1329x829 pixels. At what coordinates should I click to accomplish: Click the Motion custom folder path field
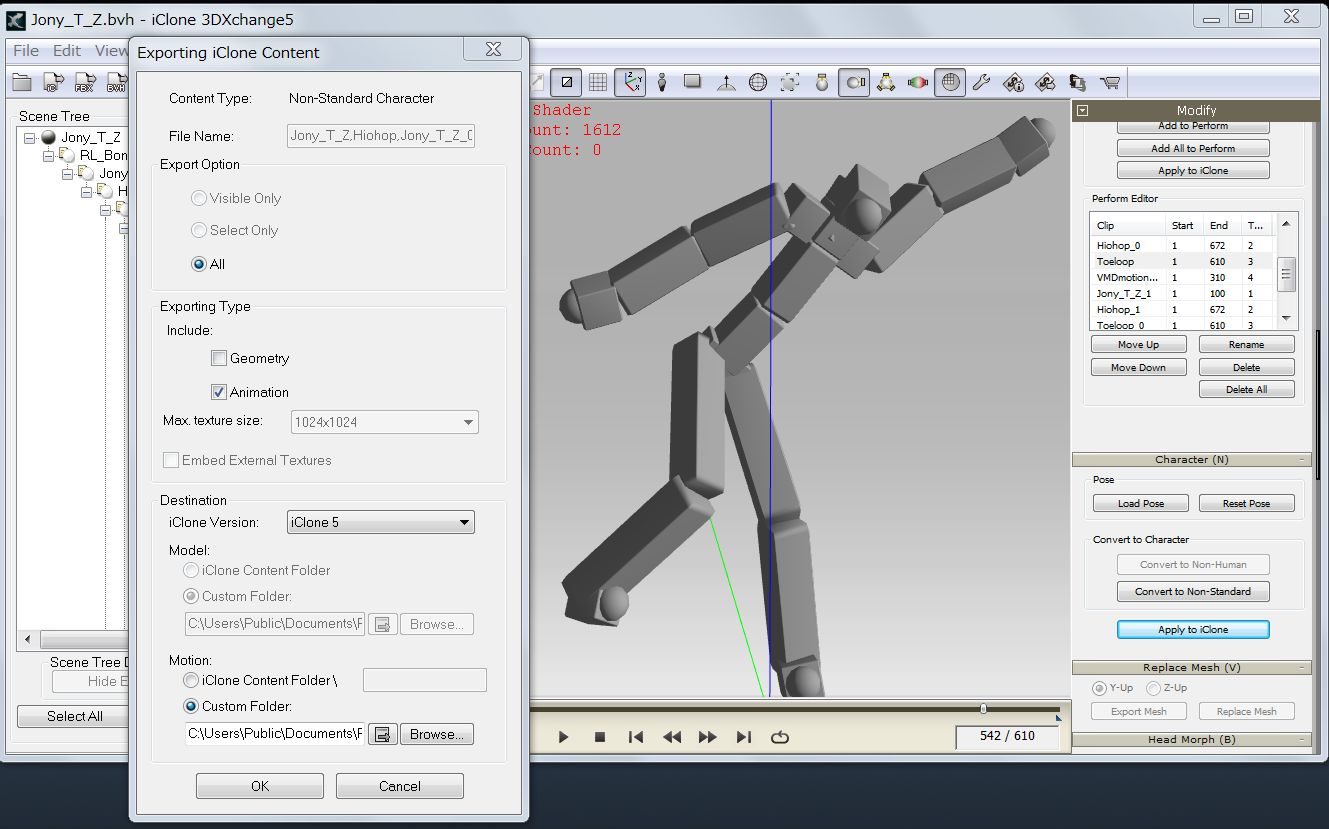(275, 734)
